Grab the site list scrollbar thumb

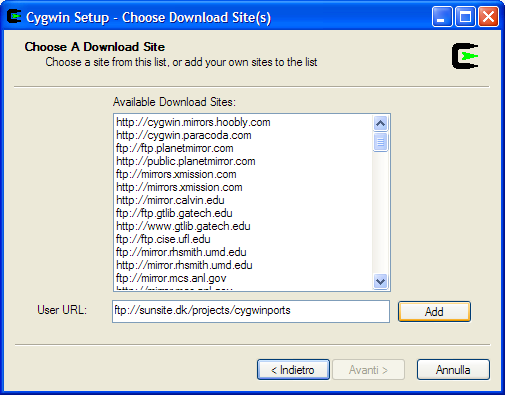380,142
